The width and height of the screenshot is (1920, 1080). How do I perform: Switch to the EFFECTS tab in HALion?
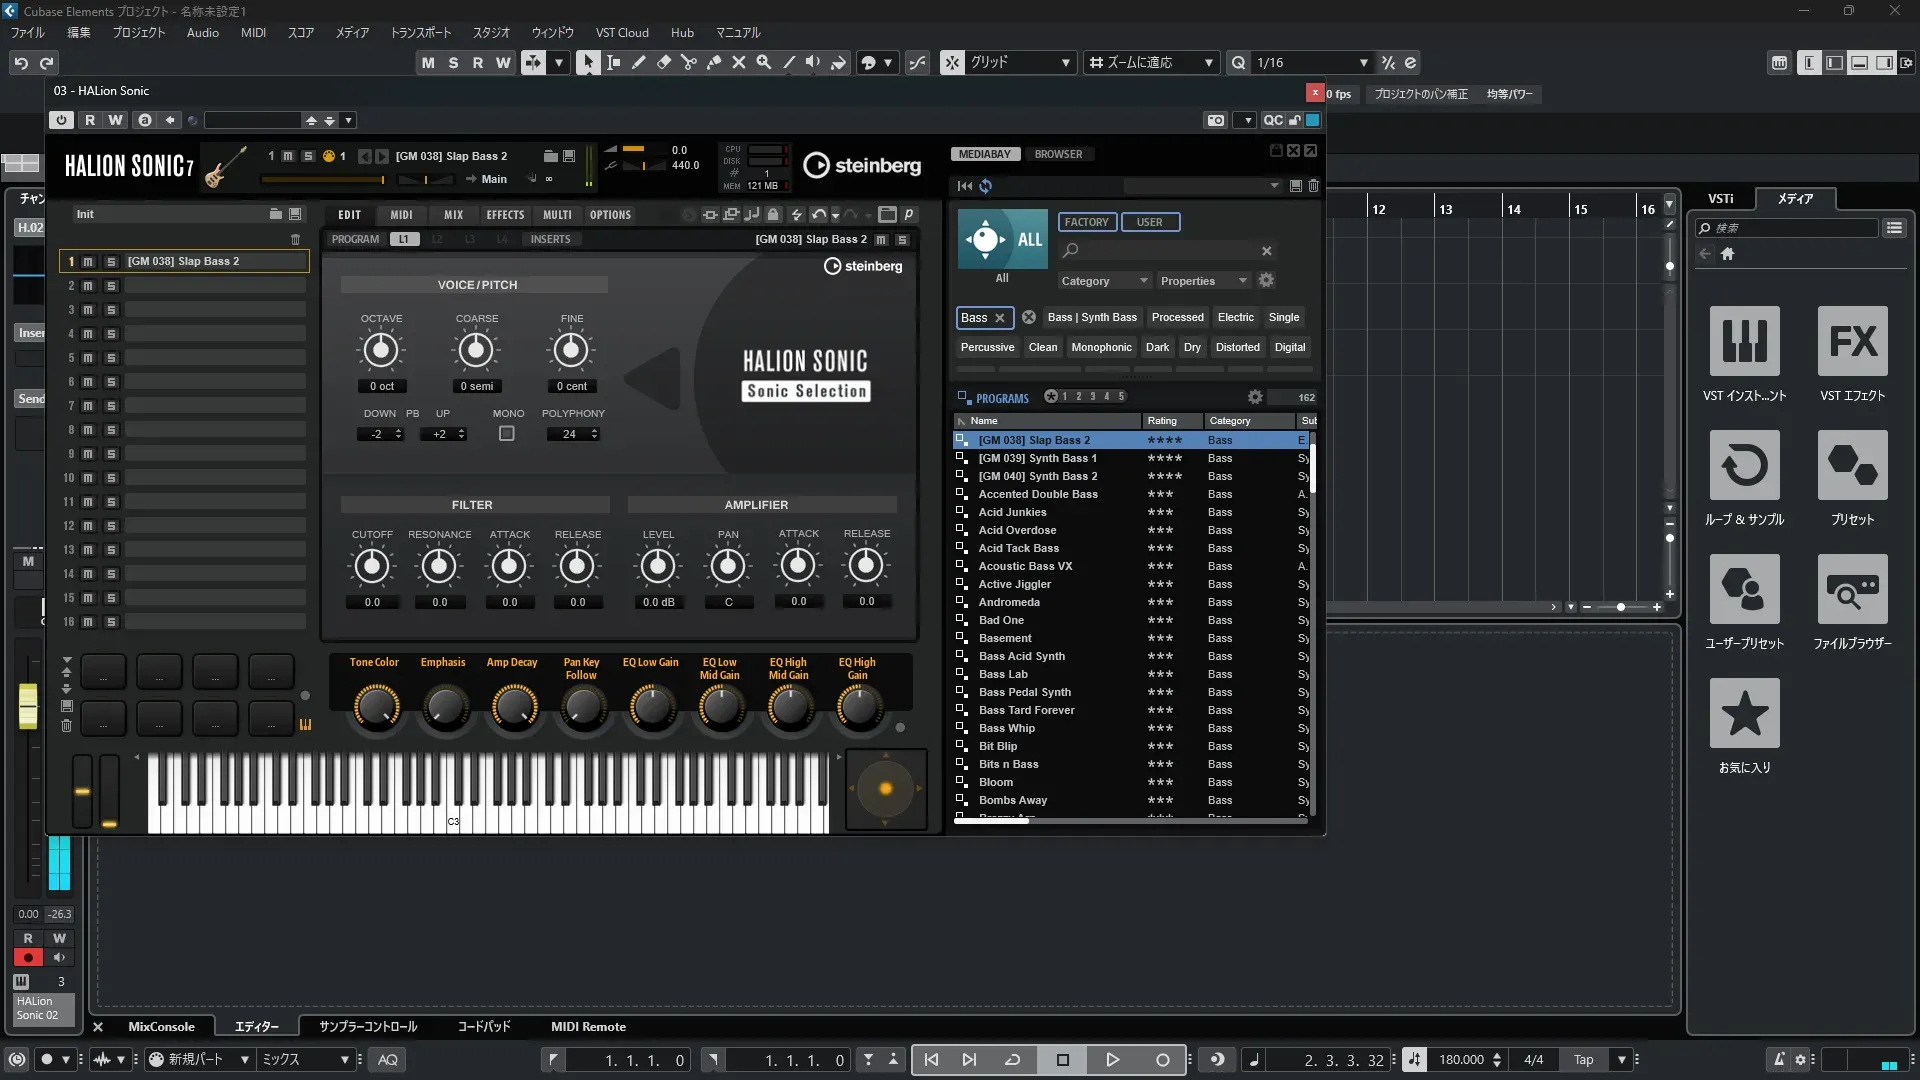(x=505, y=215)
